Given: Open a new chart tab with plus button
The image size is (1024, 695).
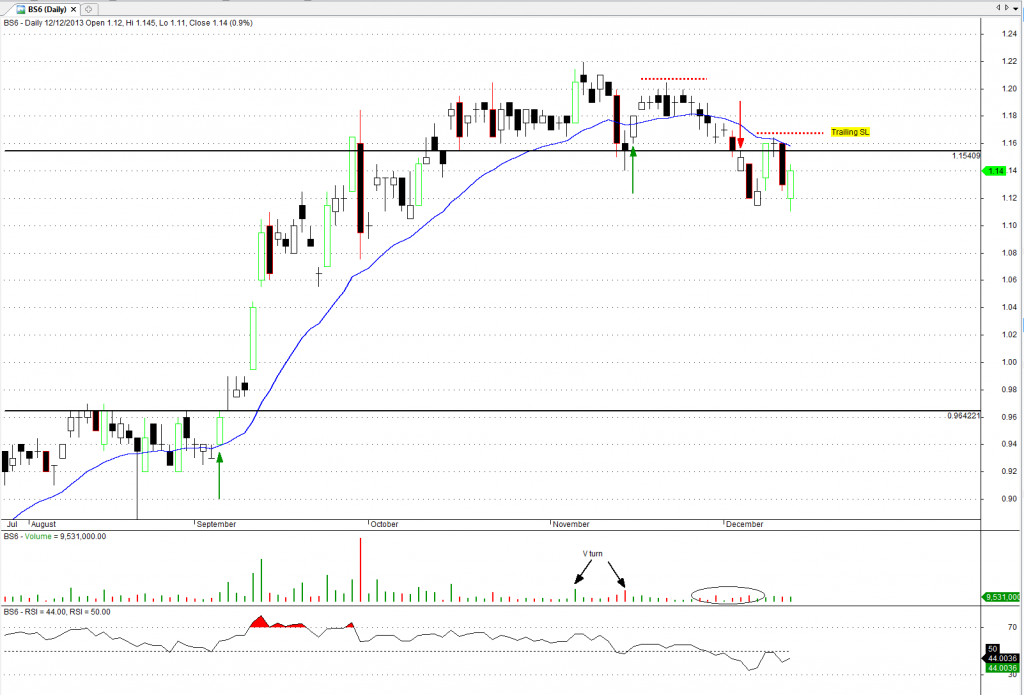Looking at the screenshot, I should (88, 8).
